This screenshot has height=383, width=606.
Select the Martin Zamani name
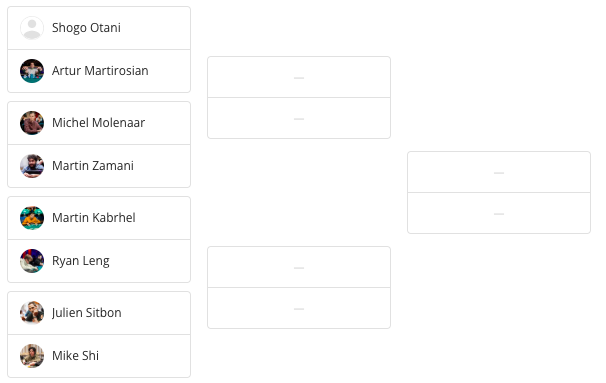(93, 166)
